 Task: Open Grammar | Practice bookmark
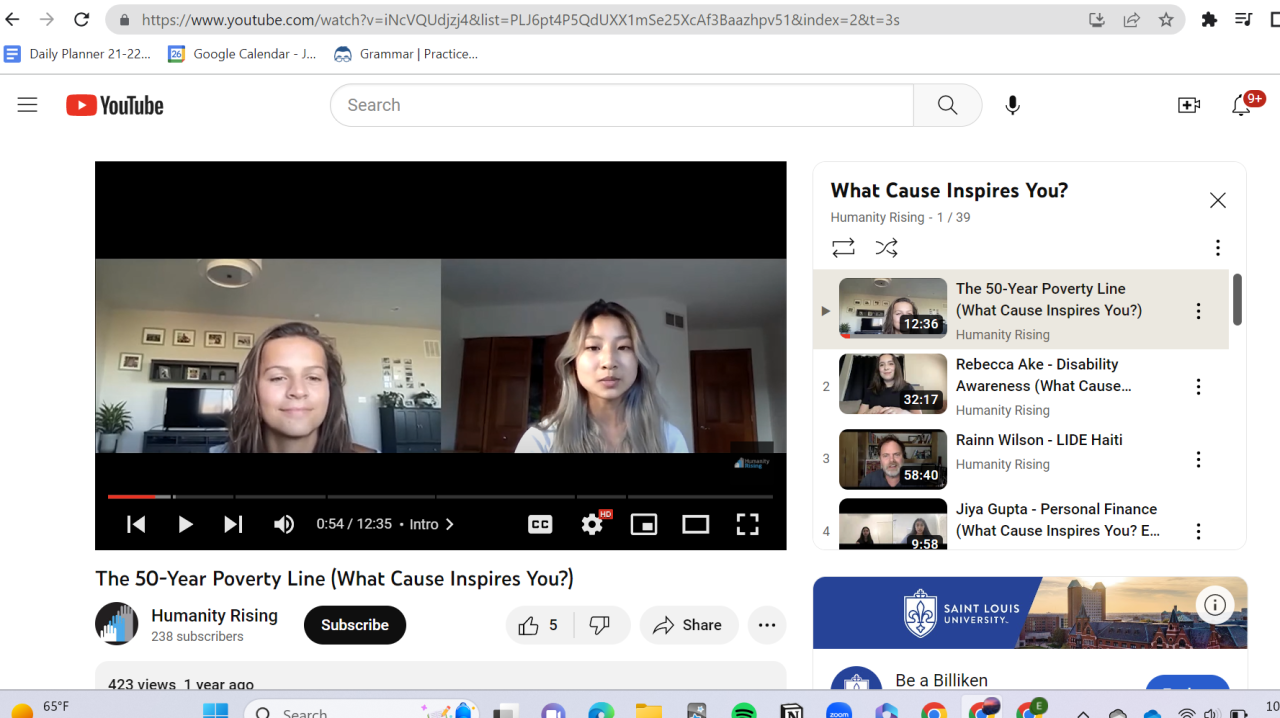(x=406, y=54)
